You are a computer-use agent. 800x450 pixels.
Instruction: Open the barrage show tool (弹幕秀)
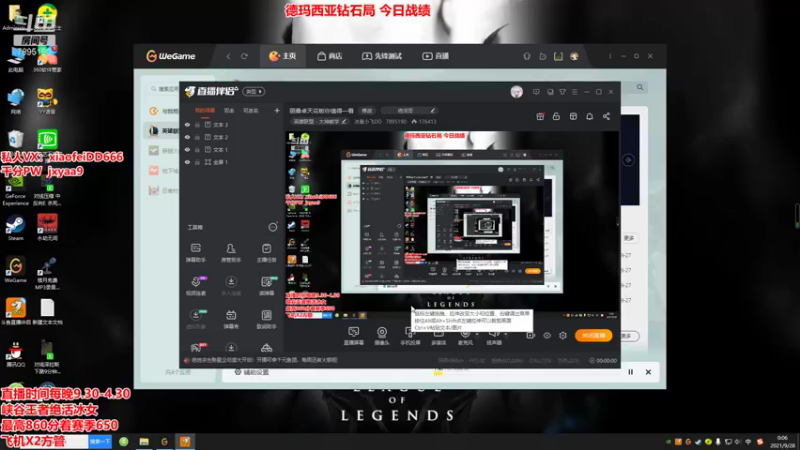tap(231, 319)
